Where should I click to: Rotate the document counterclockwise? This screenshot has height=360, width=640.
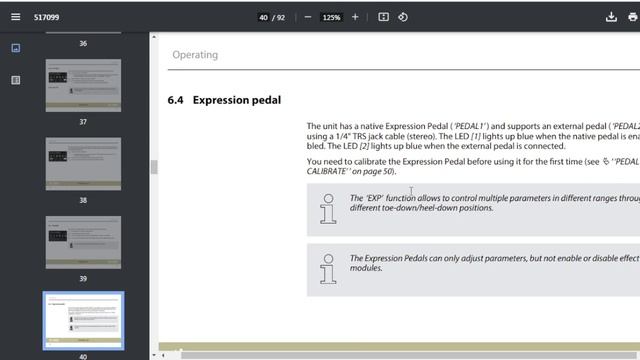pyautogui.click(x=403, y=17)
